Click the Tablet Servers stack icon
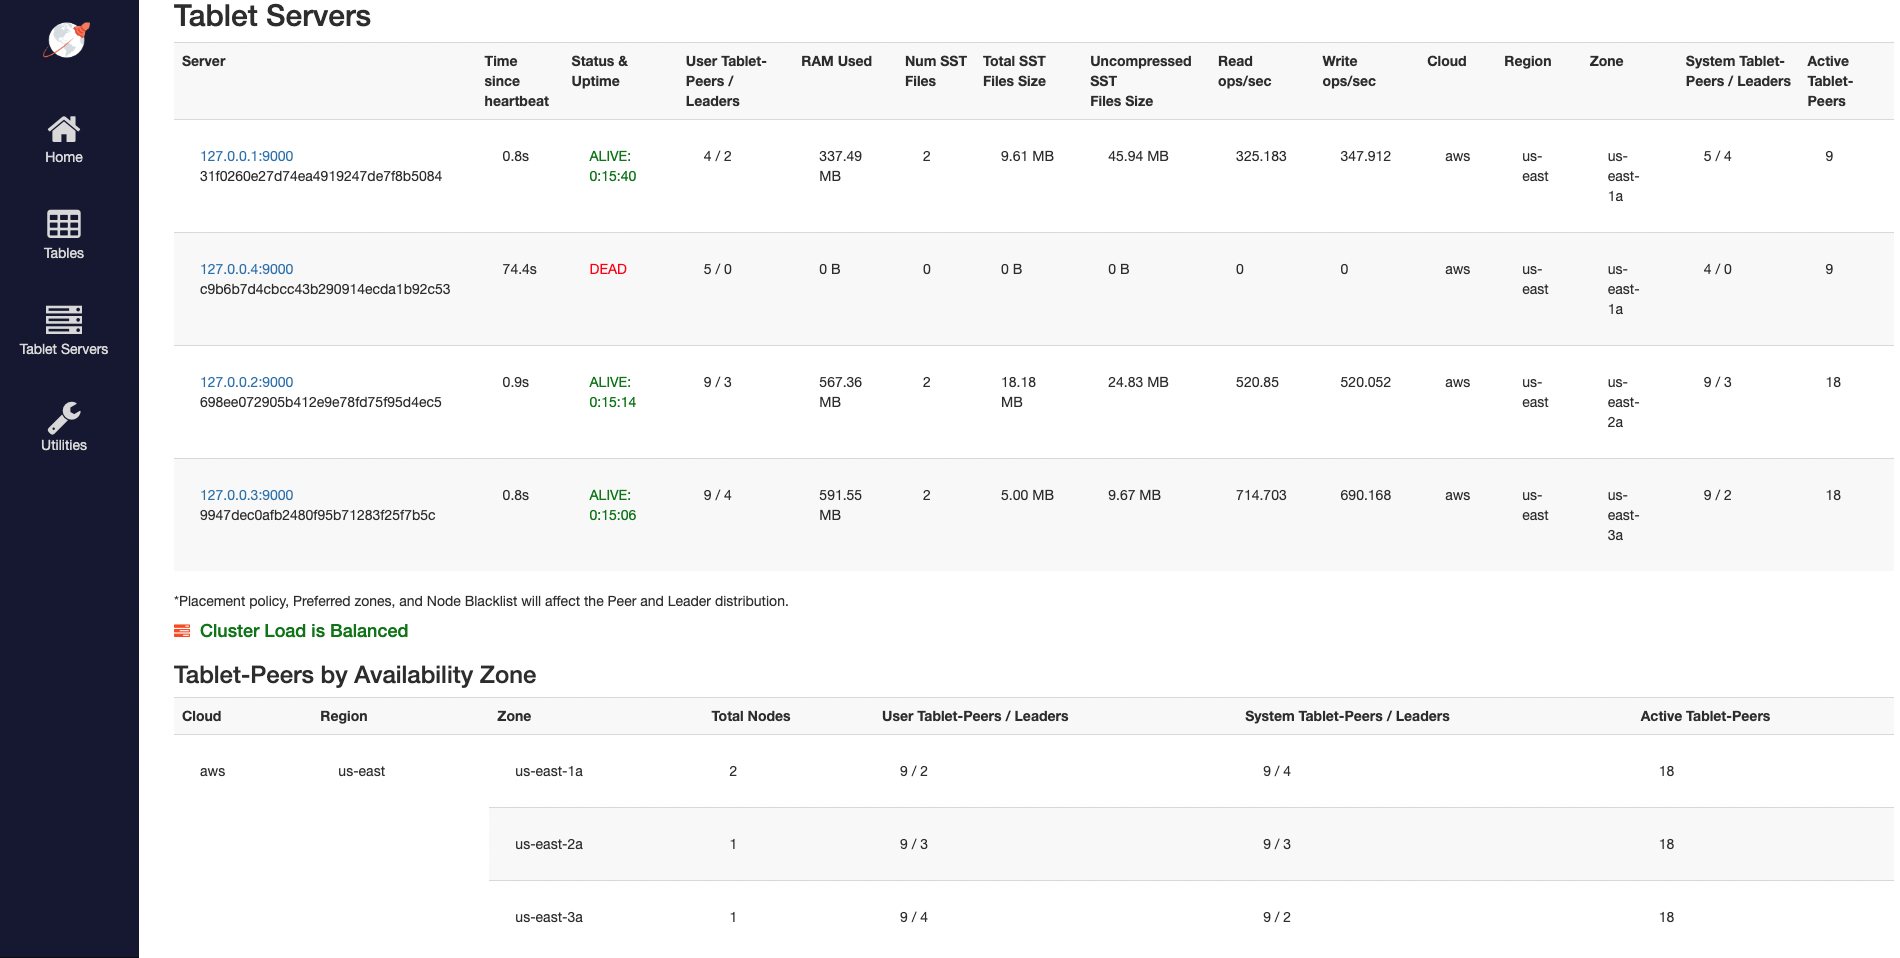1900x958 pixels. pyautogui.click(x=64, y=319)
